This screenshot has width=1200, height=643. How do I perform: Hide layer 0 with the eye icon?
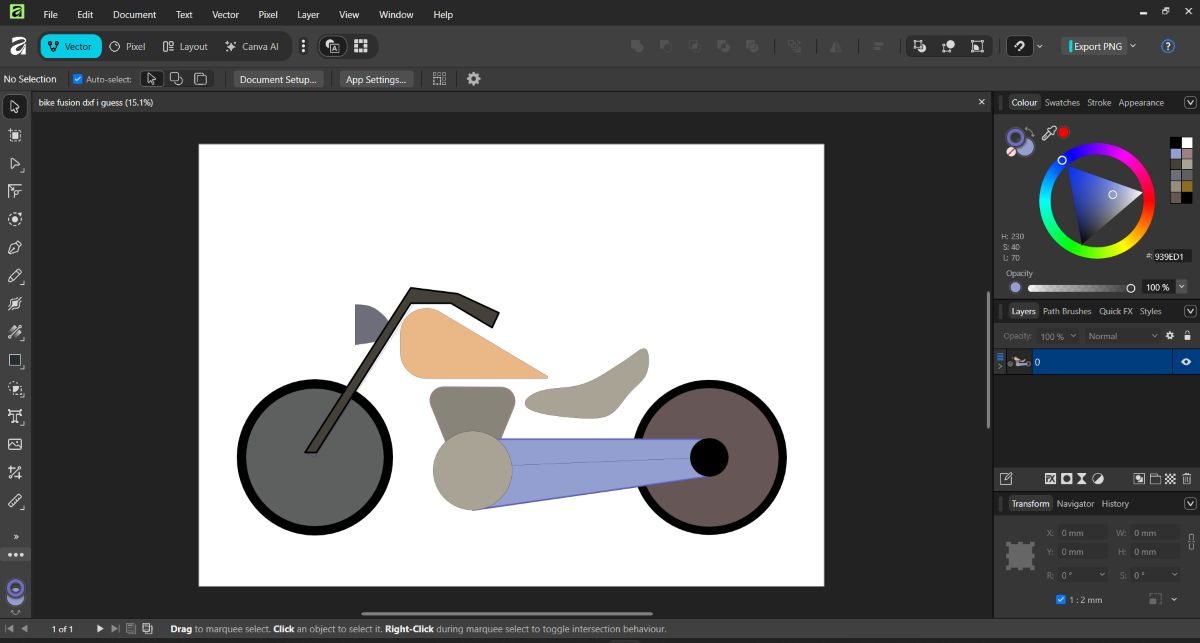1186,362
